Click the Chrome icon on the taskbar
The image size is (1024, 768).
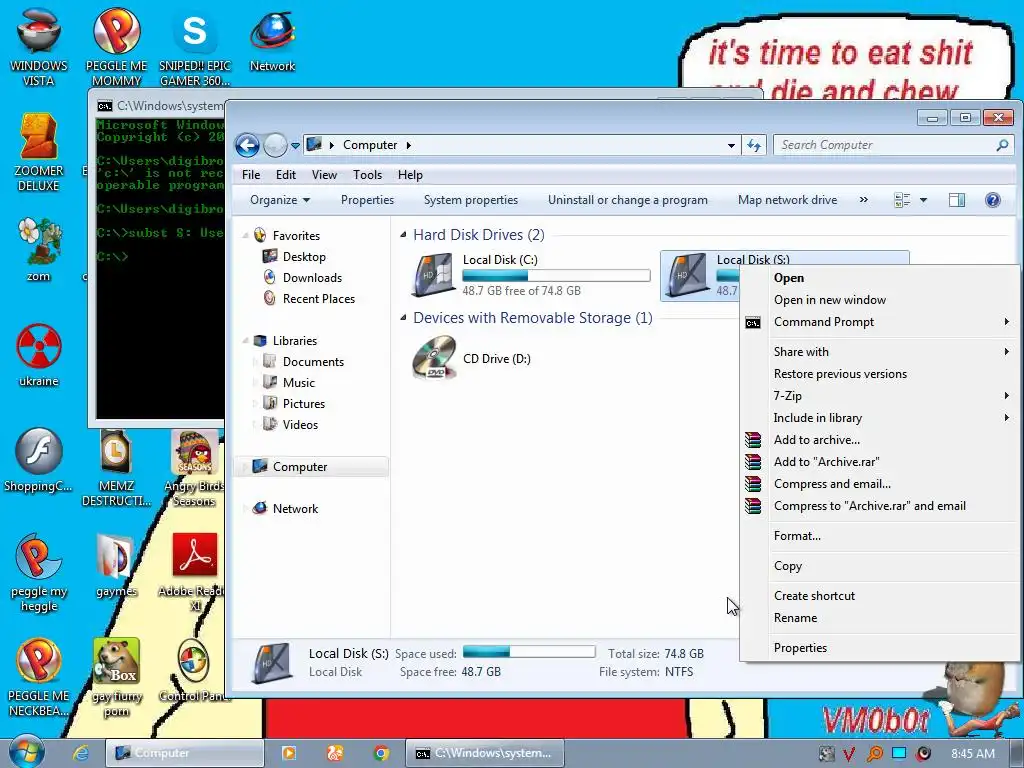(x=381, y=753)
